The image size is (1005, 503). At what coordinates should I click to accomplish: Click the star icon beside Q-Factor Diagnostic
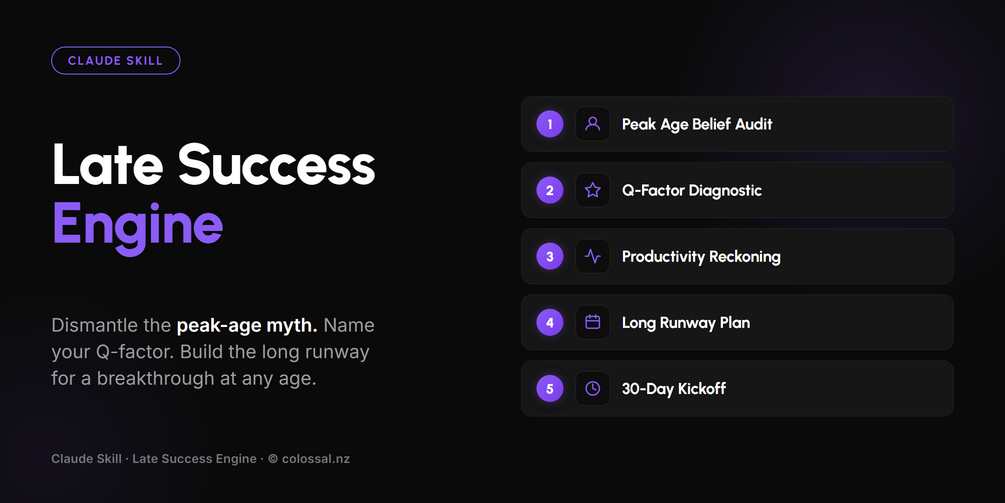point(592,190)
